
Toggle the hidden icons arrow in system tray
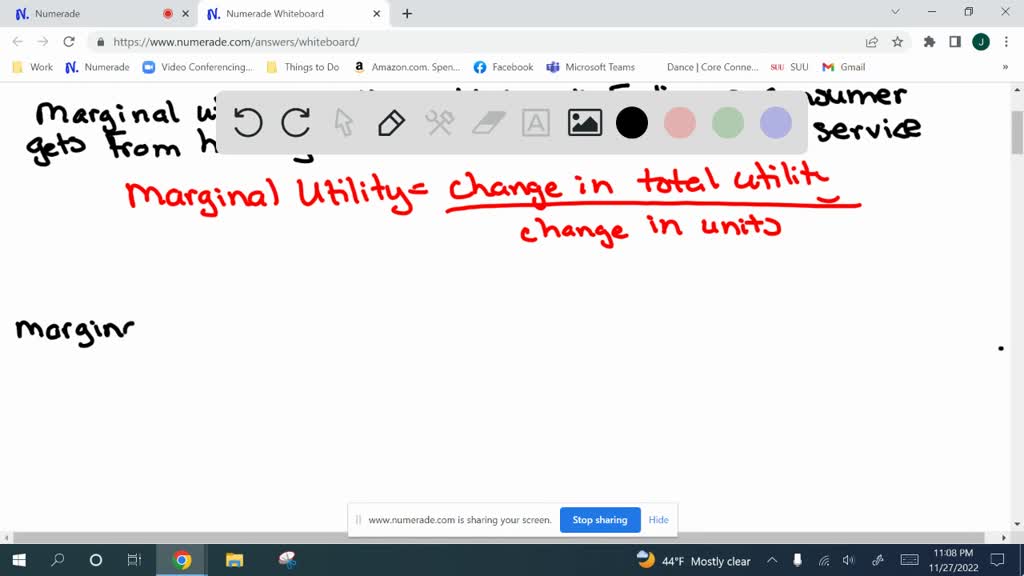(x=773, y=560)
